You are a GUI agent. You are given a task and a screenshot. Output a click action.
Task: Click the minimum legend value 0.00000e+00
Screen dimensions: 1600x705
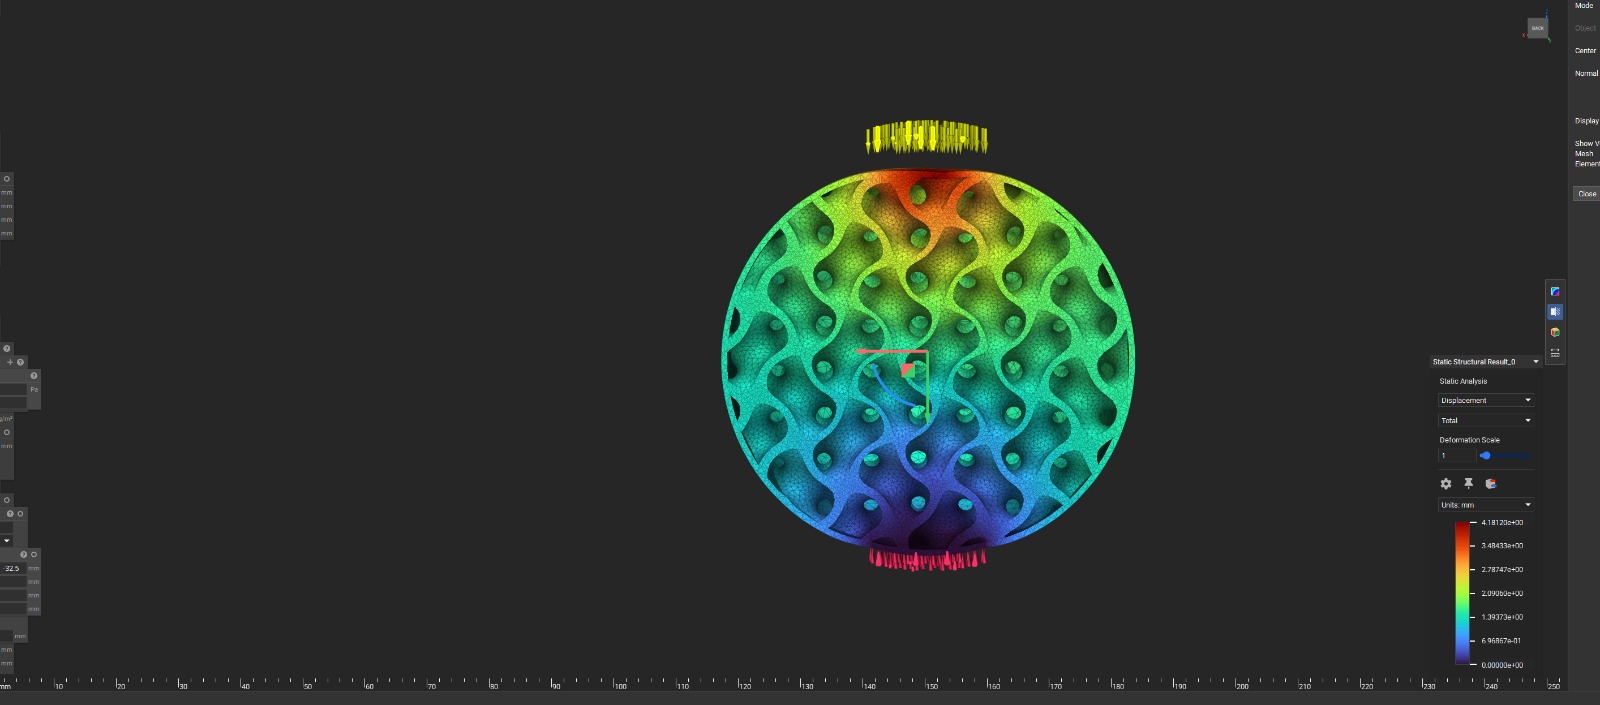click(1502, 665)
